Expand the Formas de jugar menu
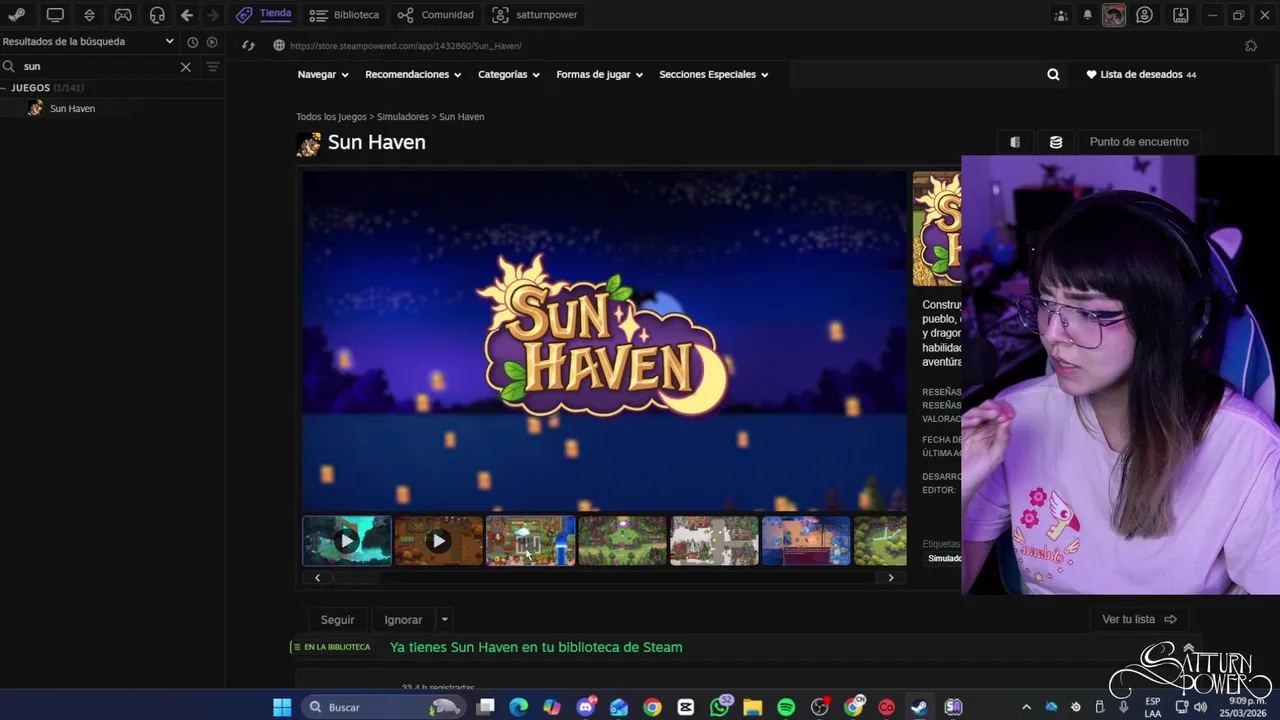This screenshot has height=720, width=1280. 599,74
